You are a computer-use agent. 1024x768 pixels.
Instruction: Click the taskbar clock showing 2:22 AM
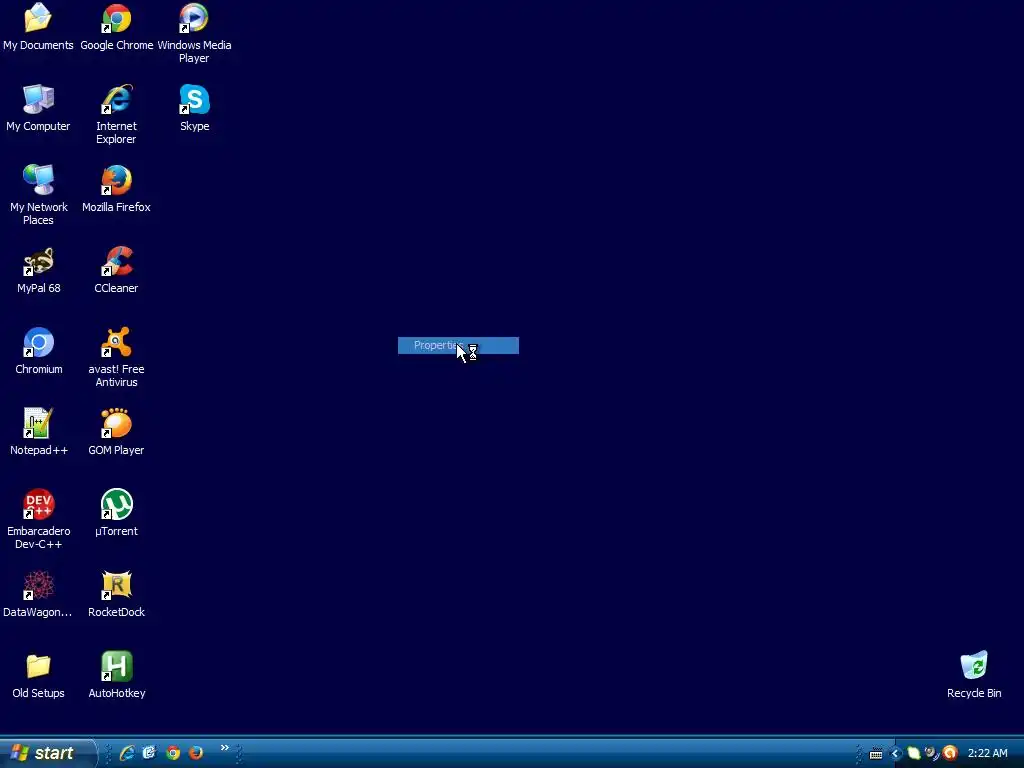(x=987, y=754)
